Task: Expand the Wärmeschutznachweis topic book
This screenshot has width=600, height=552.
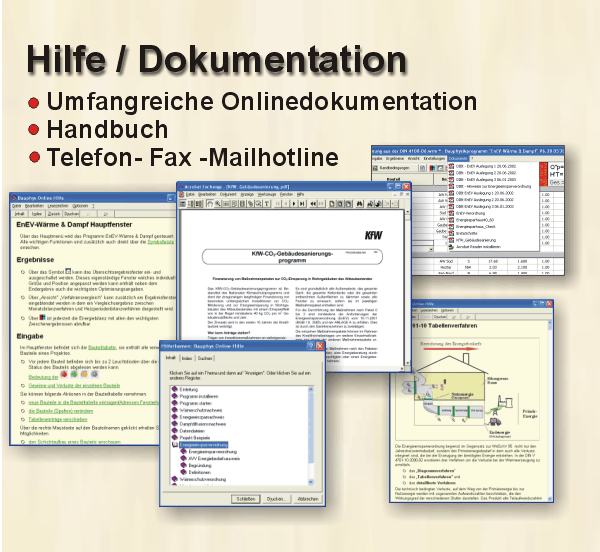Action: click(174, 410)
